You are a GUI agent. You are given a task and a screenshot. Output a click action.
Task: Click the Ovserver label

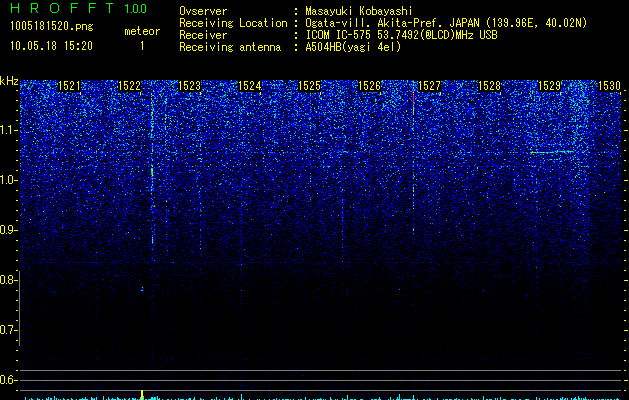[203, 11]
